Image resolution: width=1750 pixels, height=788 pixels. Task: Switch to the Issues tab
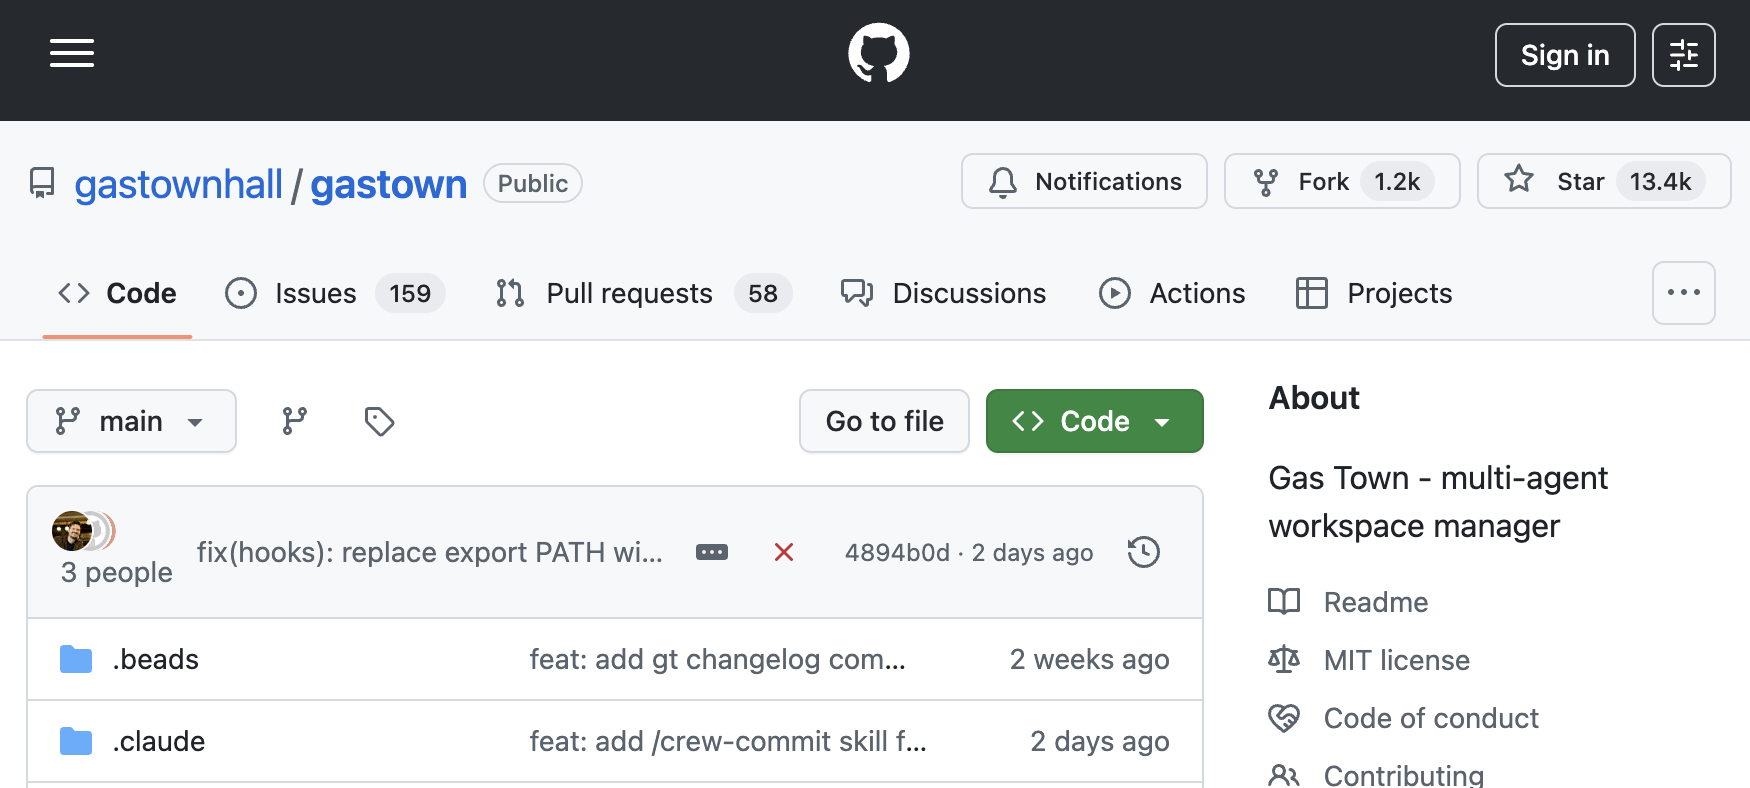(315, 293)
